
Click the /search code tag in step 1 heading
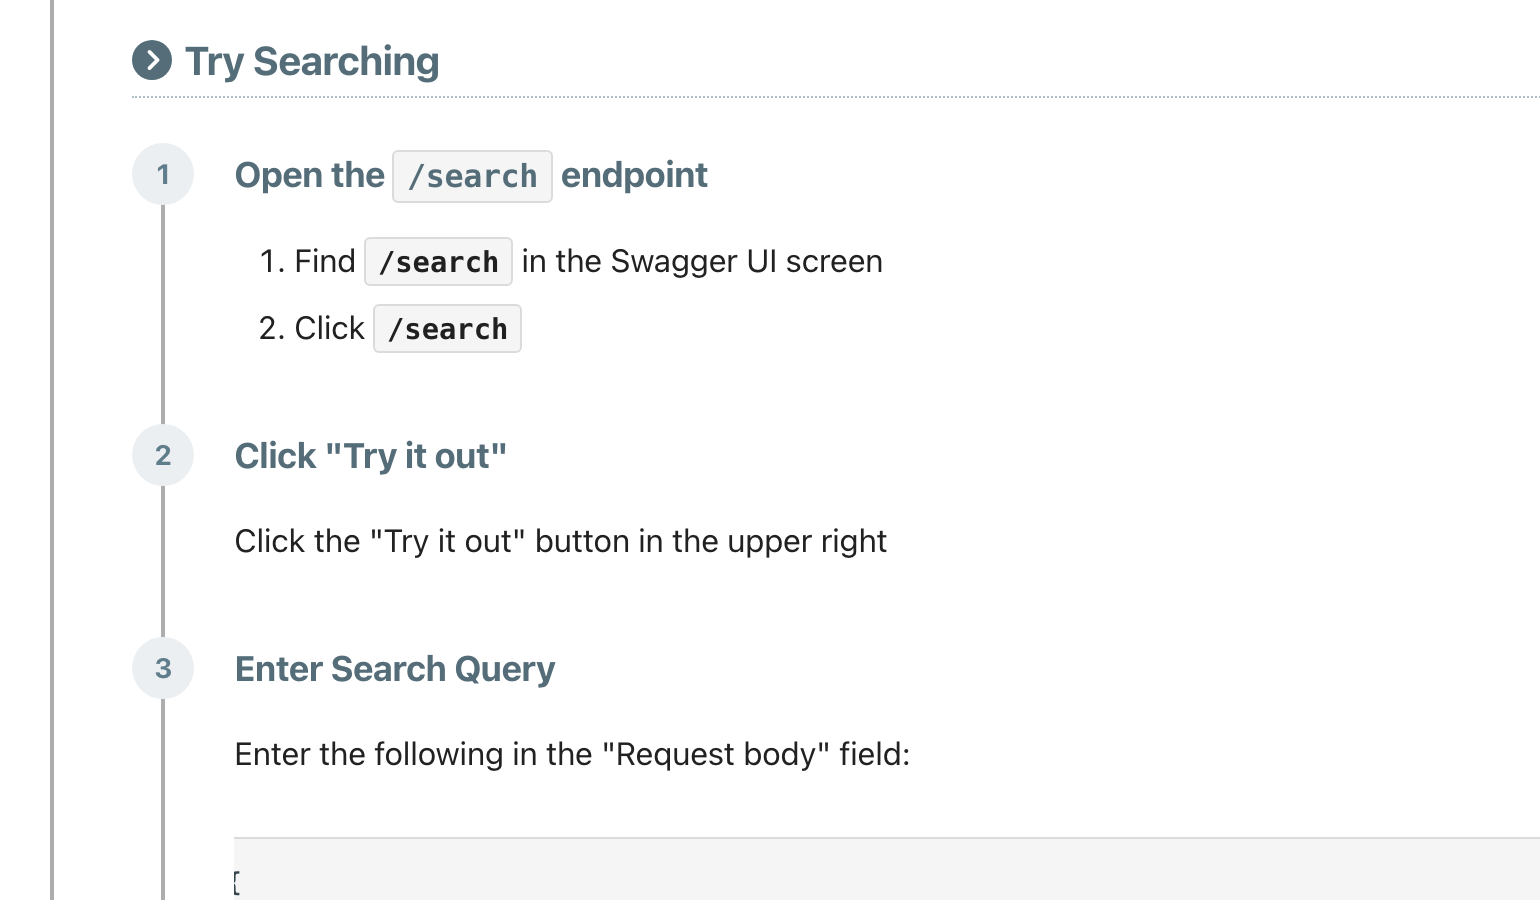point(472,176)
